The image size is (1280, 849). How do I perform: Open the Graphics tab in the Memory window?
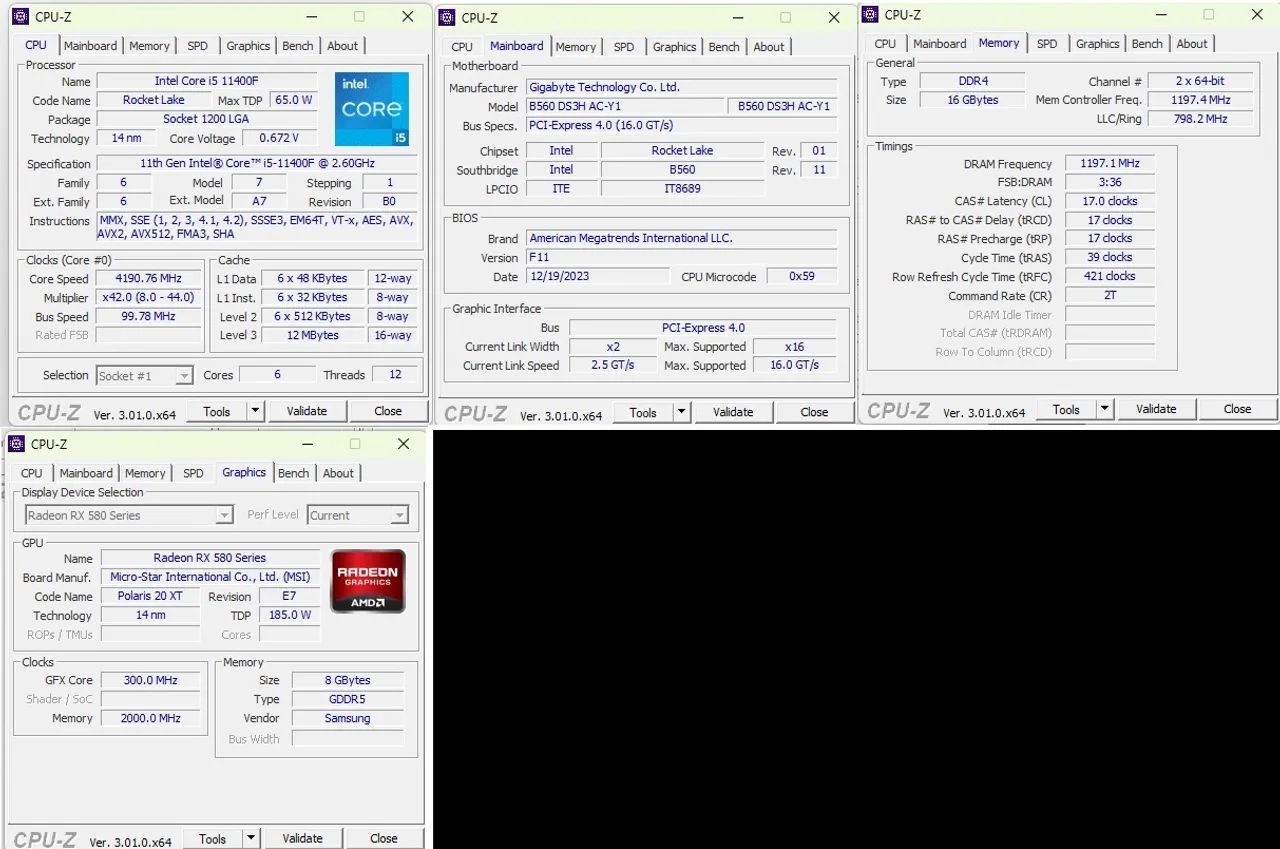coord(1097,44)
